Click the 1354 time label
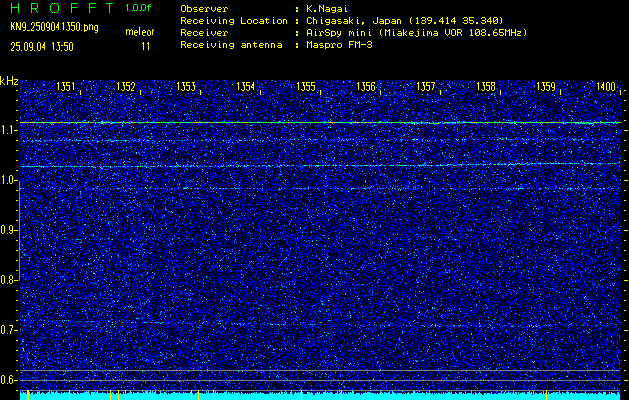The height and width of the screenshot is (400, 629). (x=246, y=87)
